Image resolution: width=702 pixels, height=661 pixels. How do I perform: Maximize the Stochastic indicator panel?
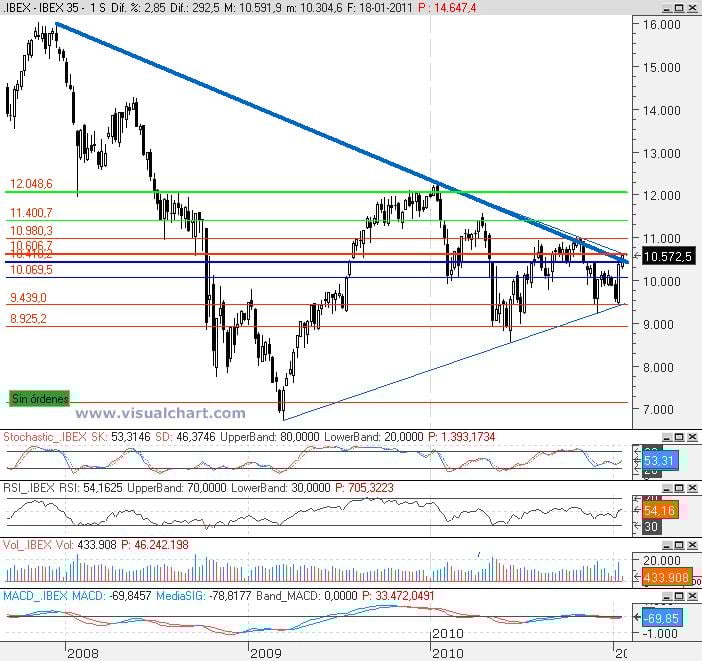coord(679,437)
